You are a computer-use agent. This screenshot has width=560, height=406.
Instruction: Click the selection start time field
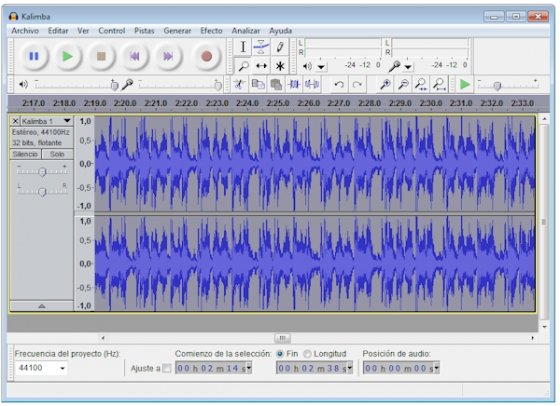pos(214,368)
